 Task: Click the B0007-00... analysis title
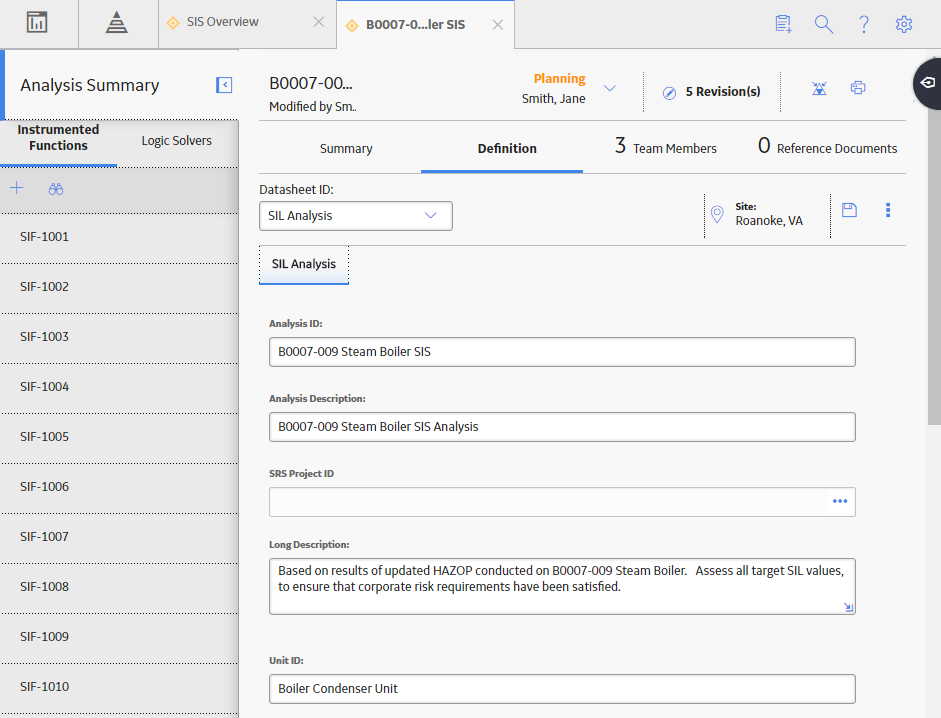tap(311, 83)
